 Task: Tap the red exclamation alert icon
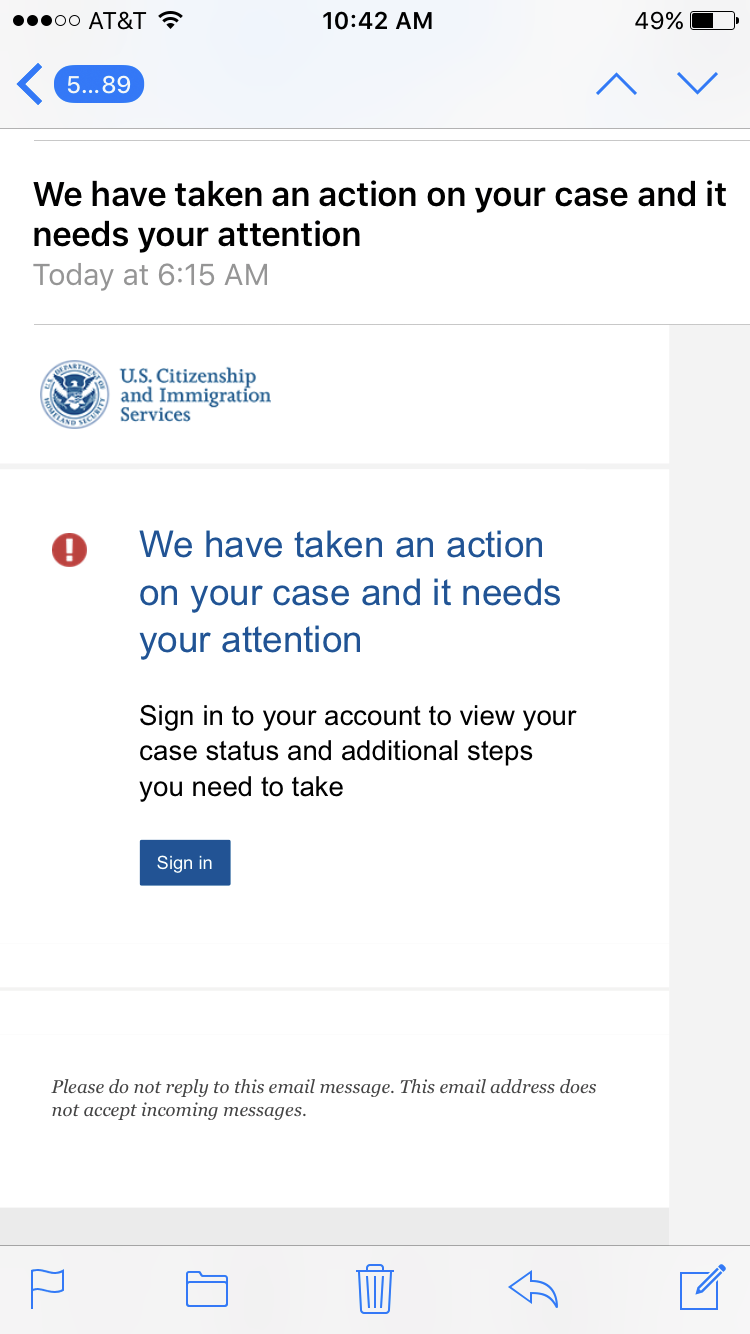[70, 549]
